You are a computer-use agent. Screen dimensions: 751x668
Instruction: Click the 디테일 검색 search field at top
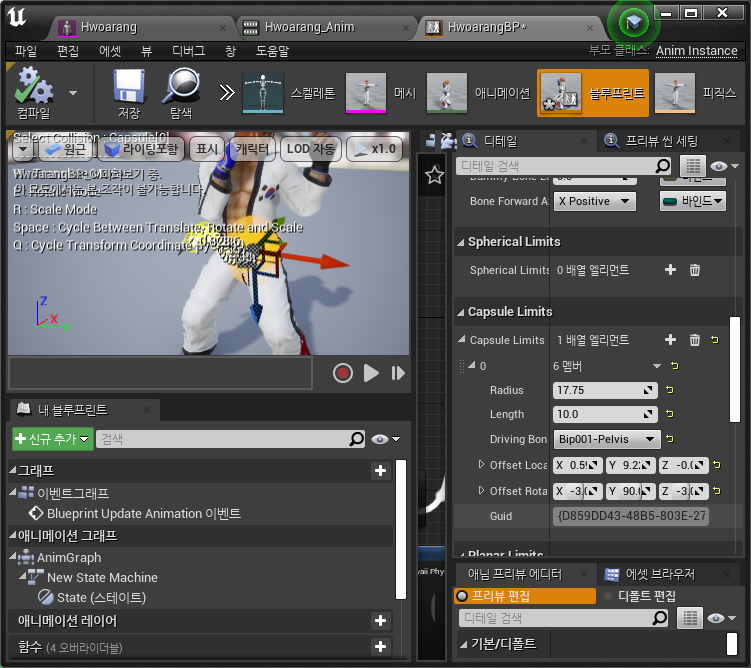pos(563,166)
